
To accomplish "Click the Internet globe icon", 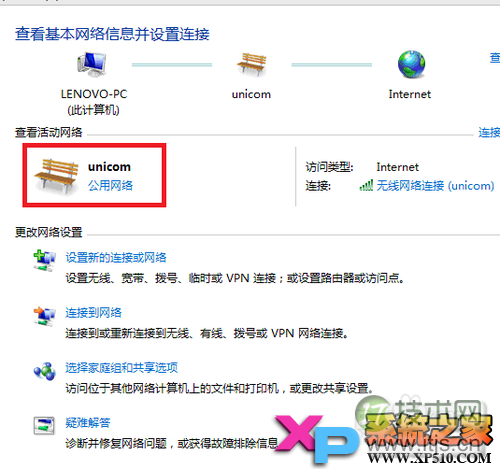I will pos(411,64).
